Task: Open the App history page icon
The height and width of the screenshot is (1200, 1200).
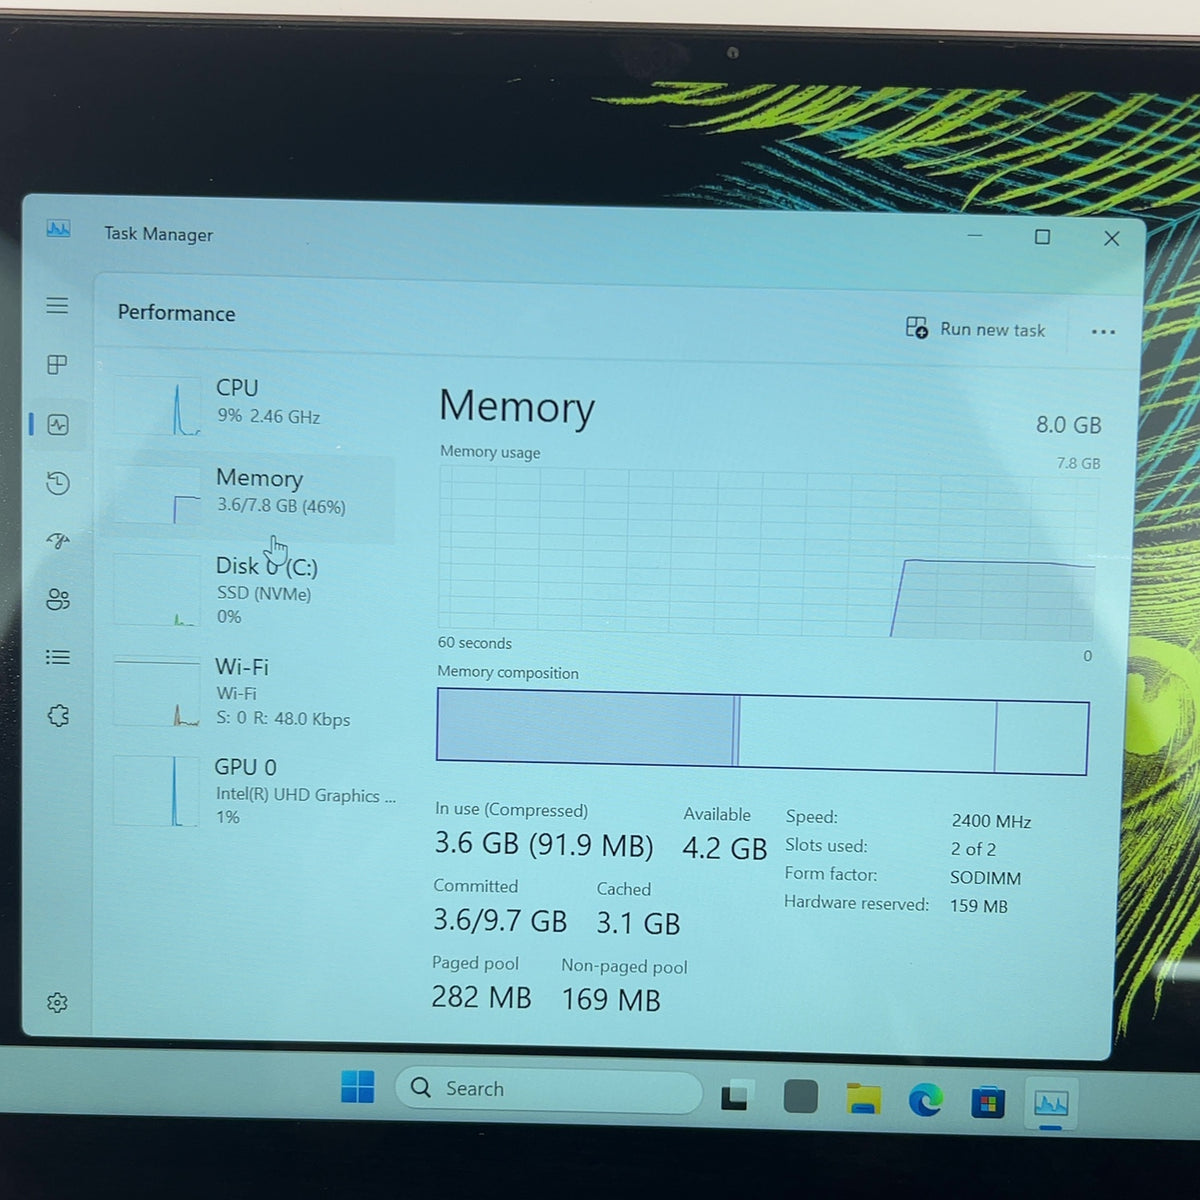Action: [58, 483]
